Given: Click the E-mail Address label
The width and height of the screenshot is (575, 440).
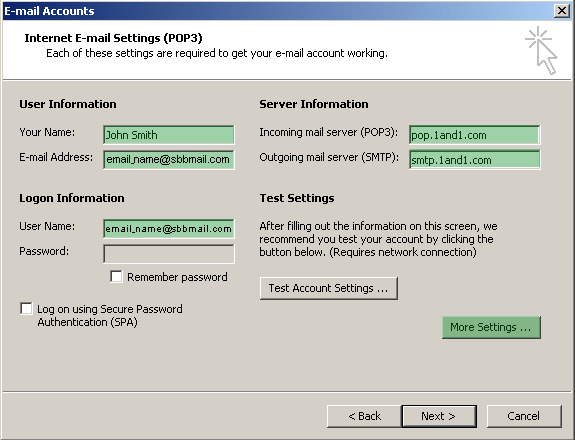Looking at the screenshot, I should click(56, 157).
